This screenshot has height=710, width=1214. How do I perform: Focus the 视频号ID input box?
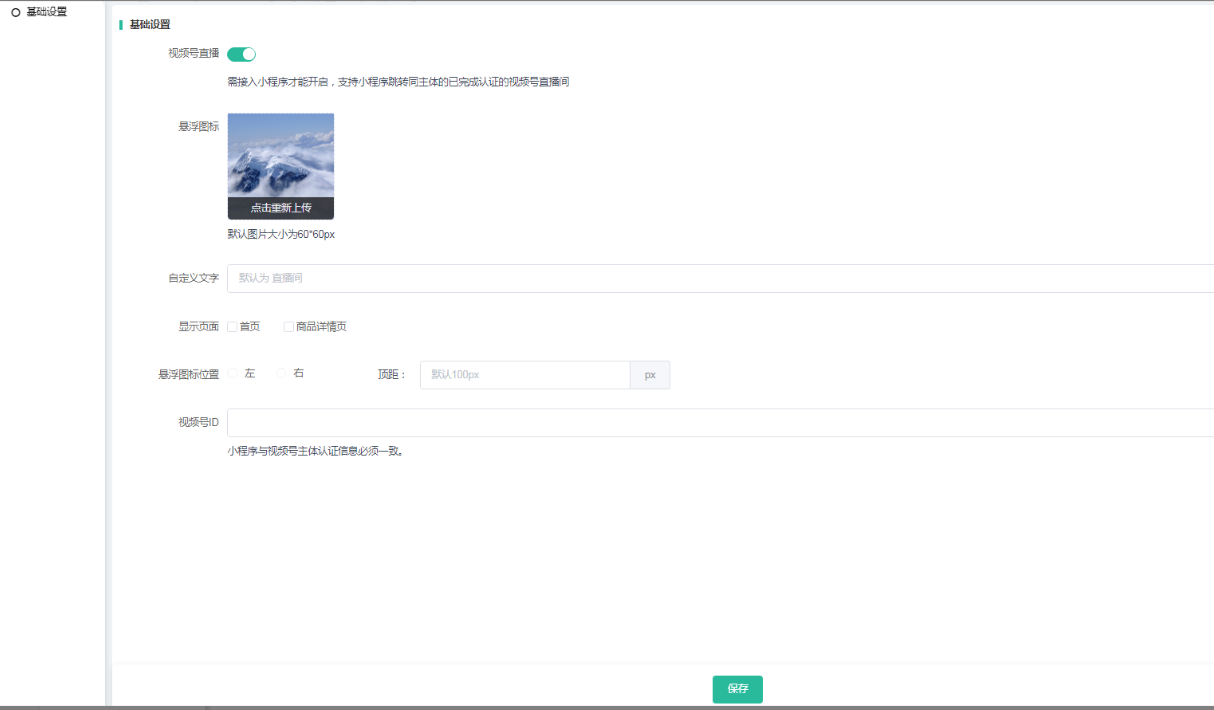(x=720, y=422)
